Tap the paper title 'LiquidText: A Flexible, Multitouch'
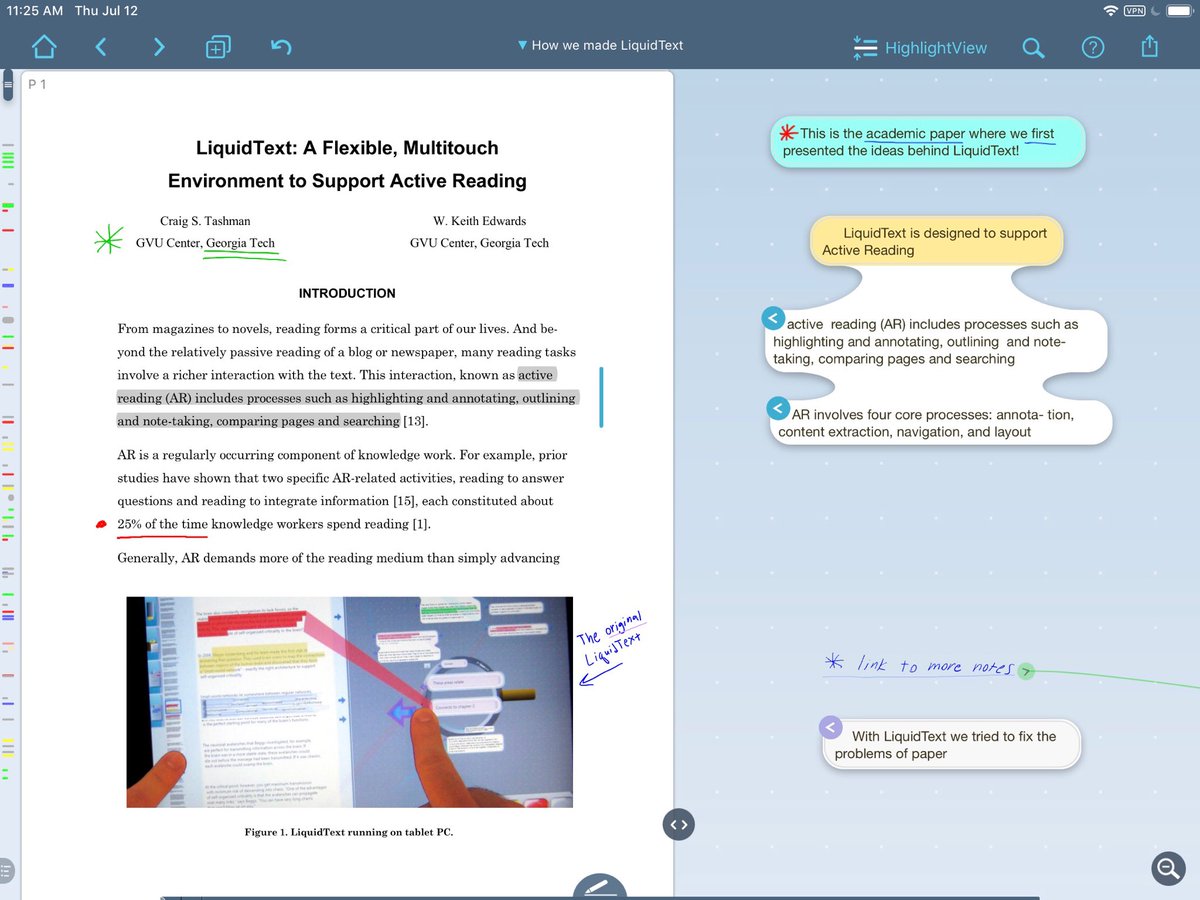1200x900 pixels. tap(347, 148)
